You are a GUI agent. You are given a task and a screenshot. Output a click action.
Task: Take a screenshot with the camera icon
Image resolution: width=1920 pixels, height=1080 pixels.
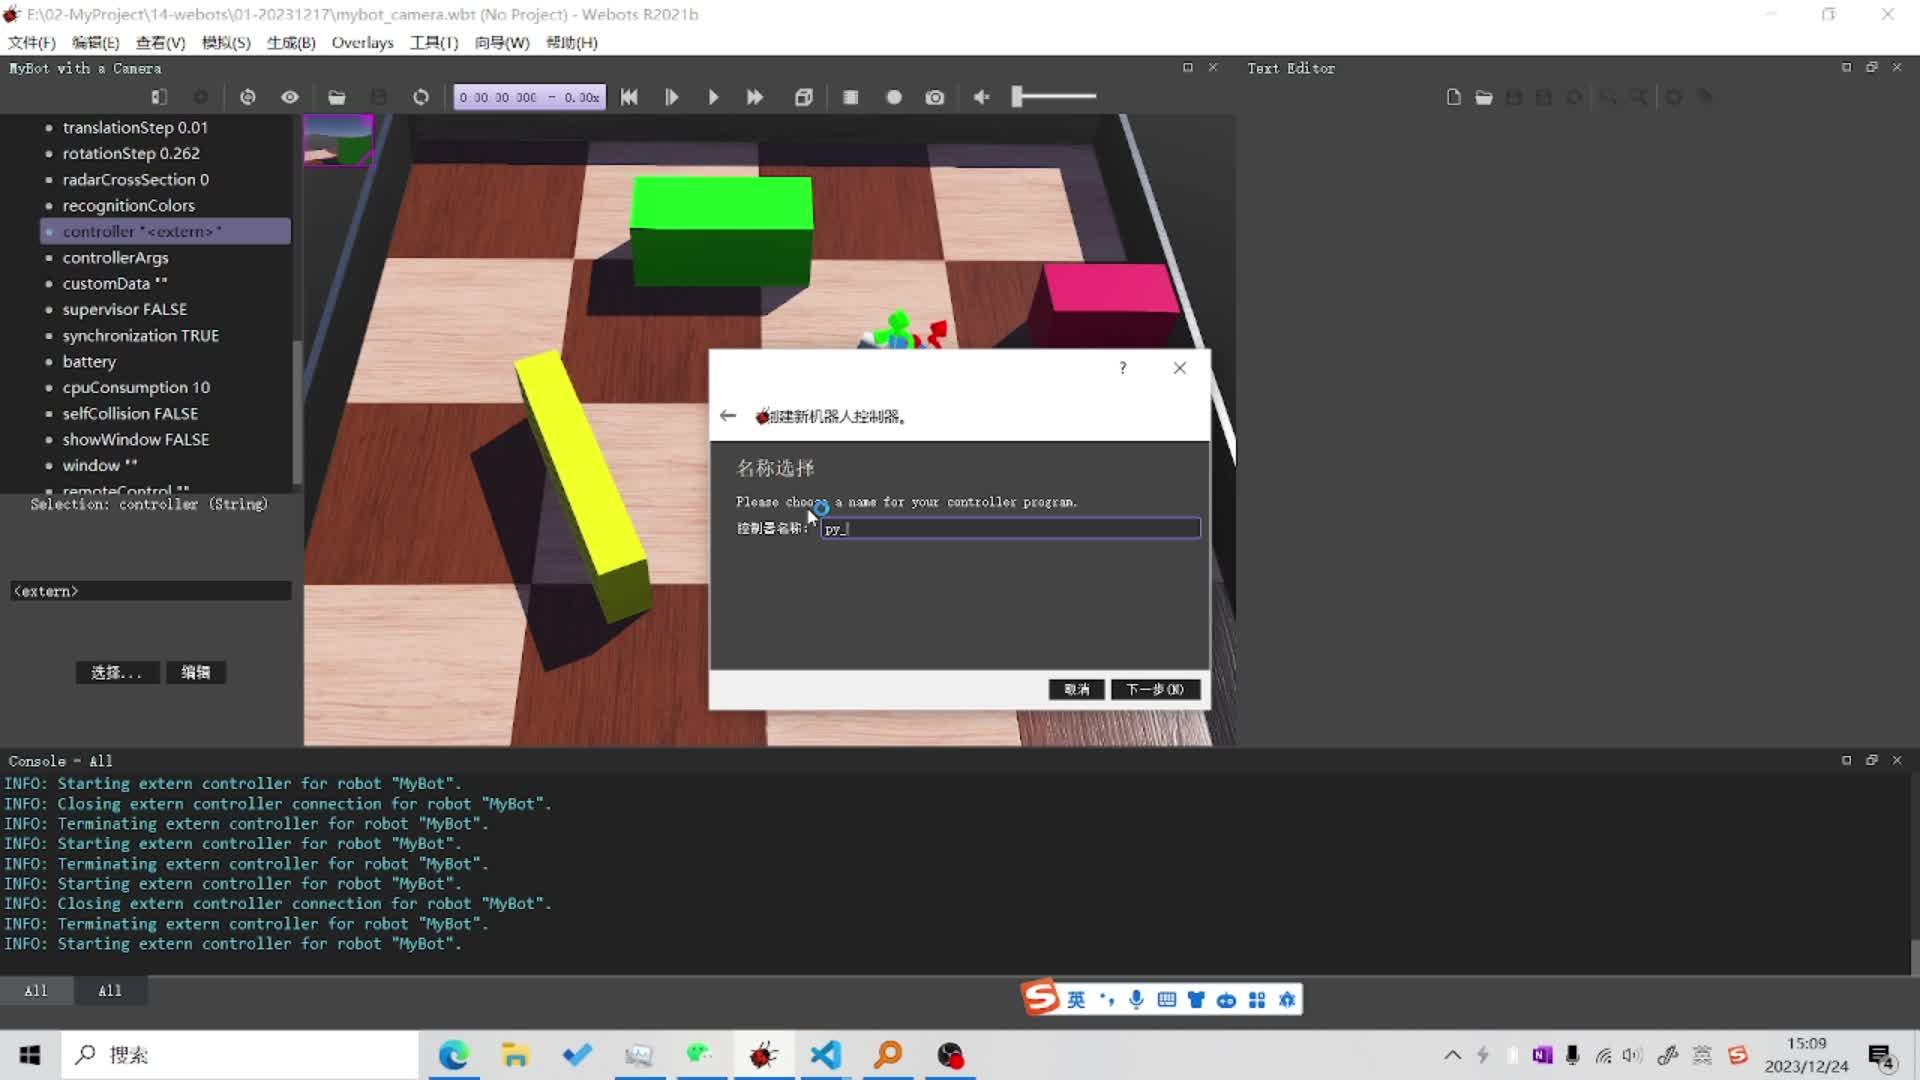(935, 97)
